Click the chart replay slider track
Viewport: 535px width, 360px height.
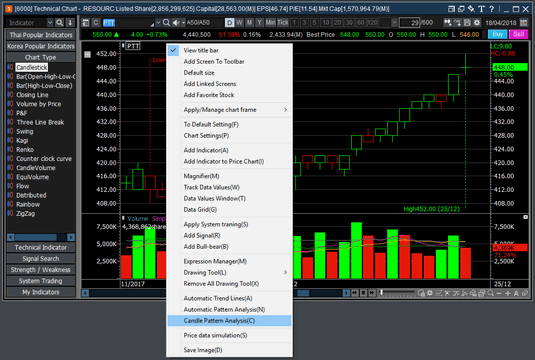pos(397,293)
